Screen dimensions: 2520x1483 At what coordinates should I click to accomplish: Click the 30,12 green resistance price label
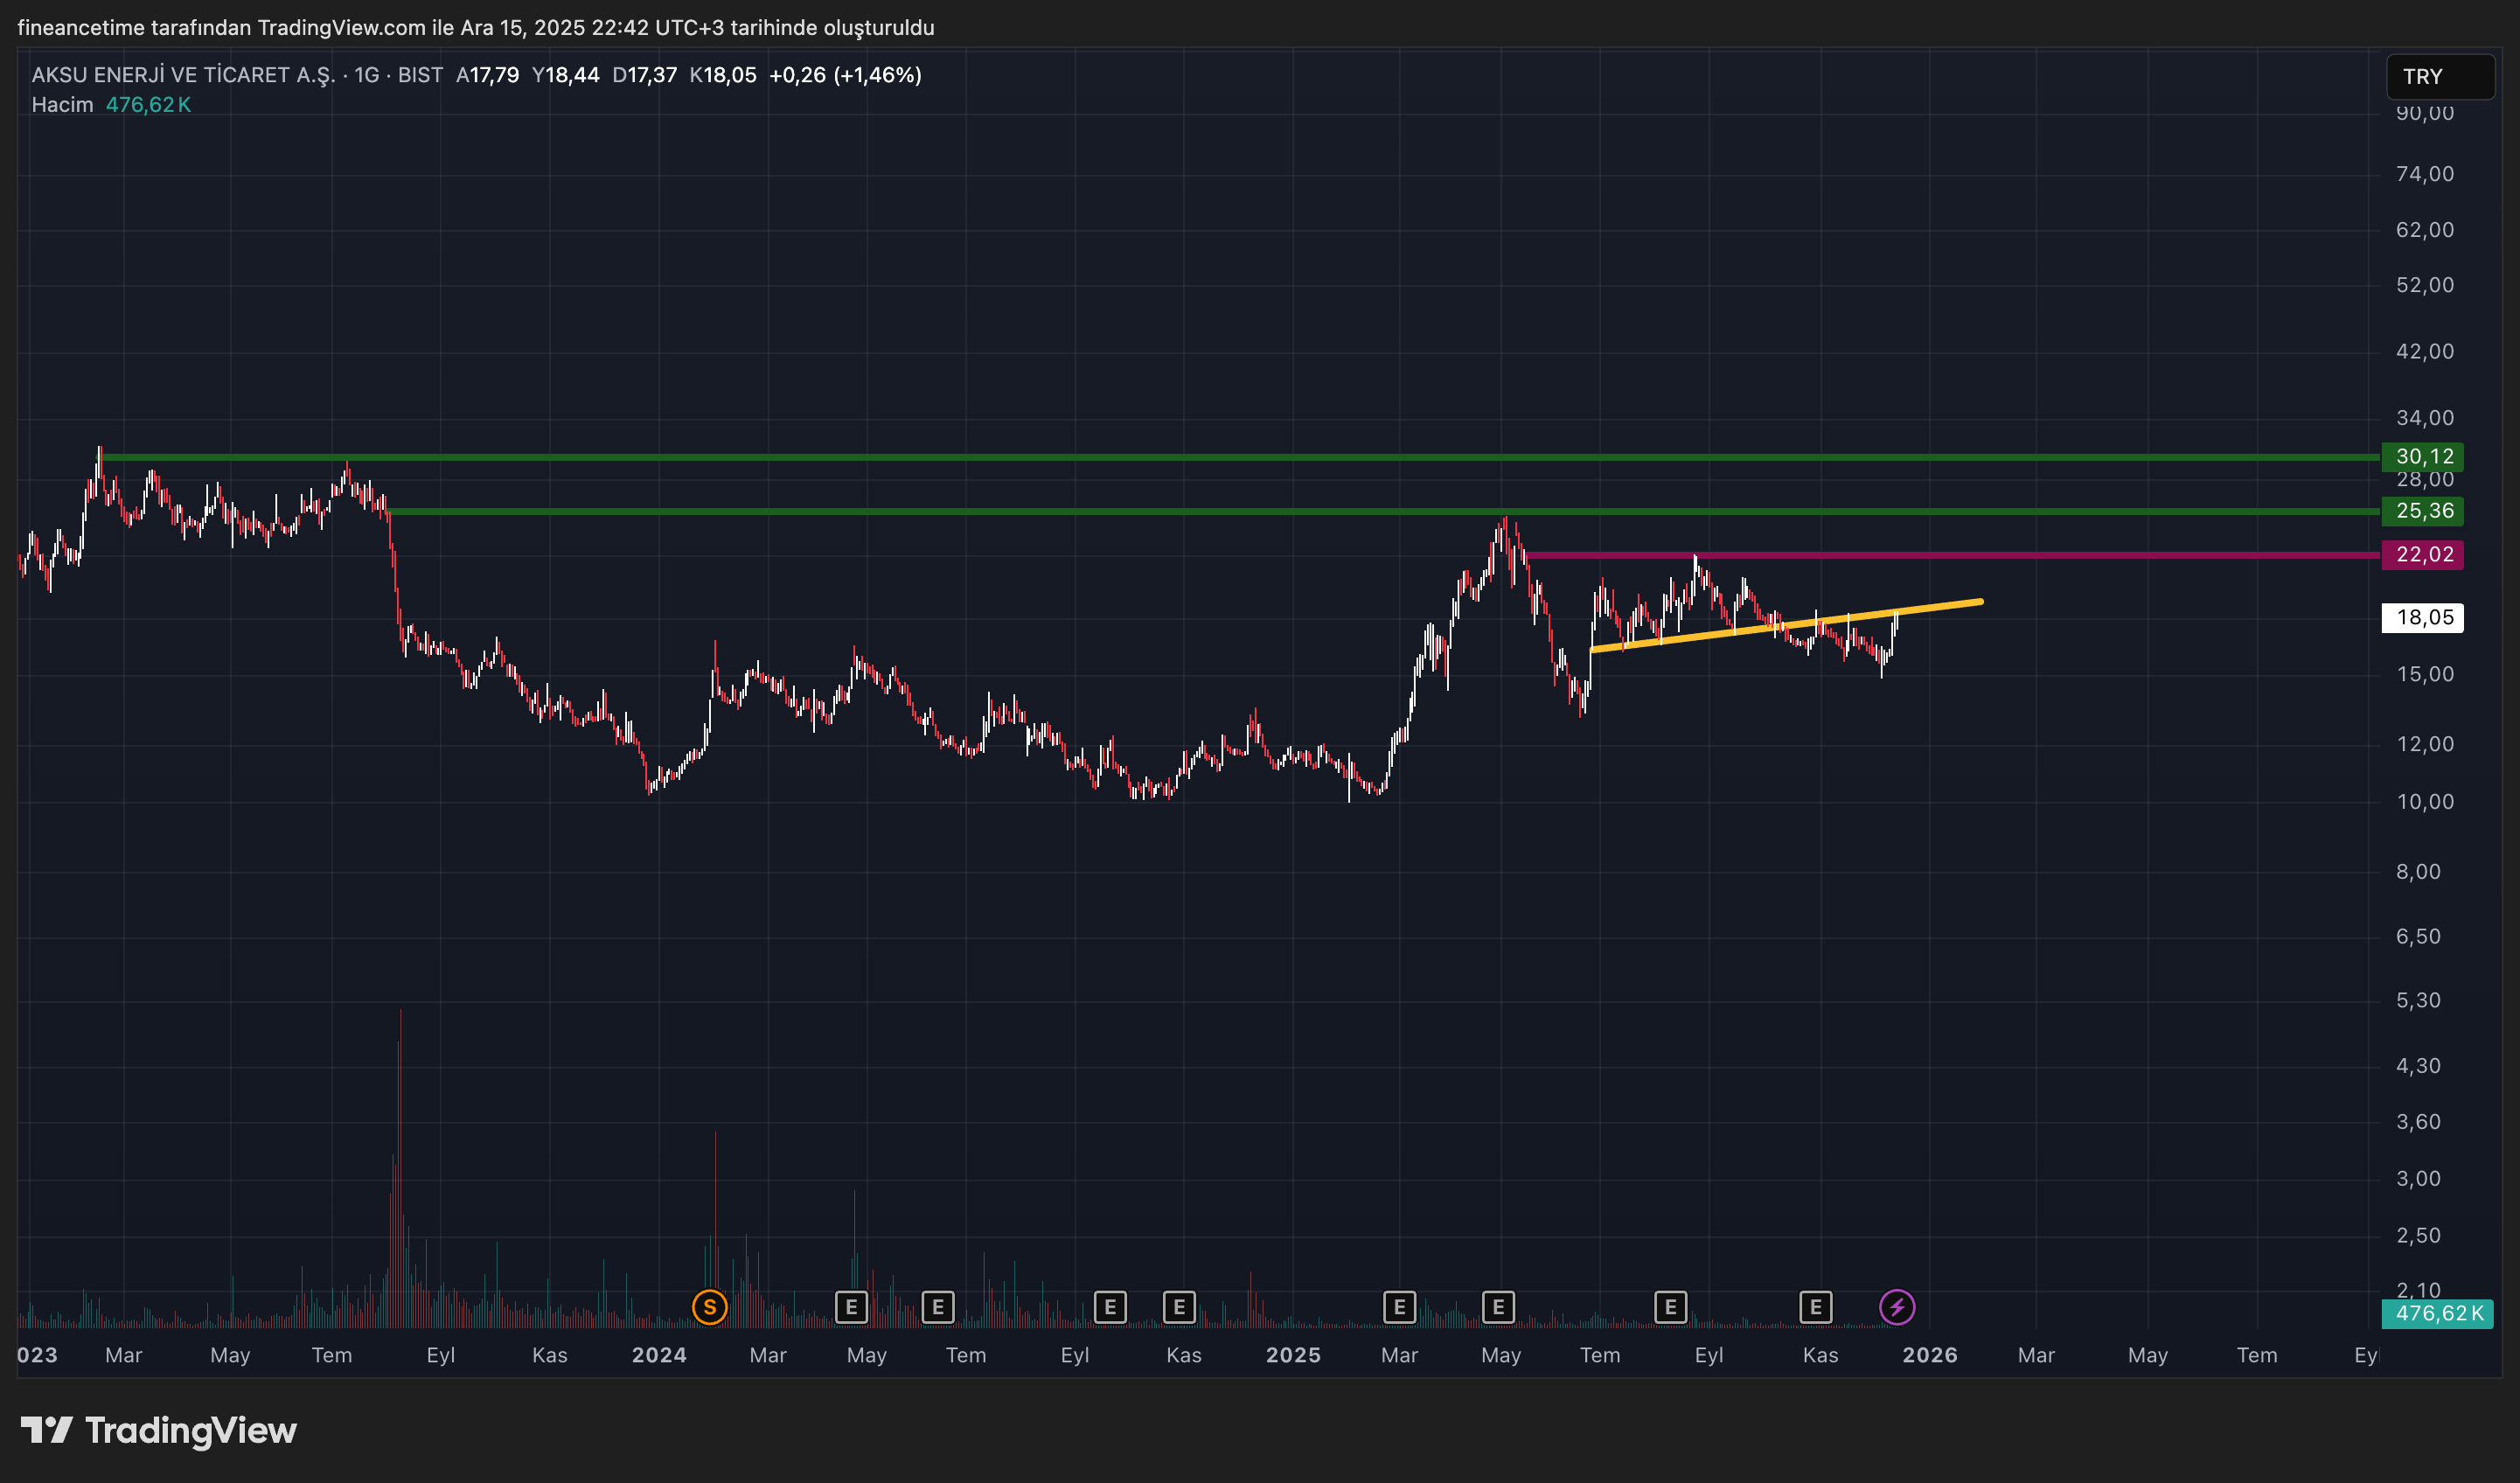(2424, 456)
